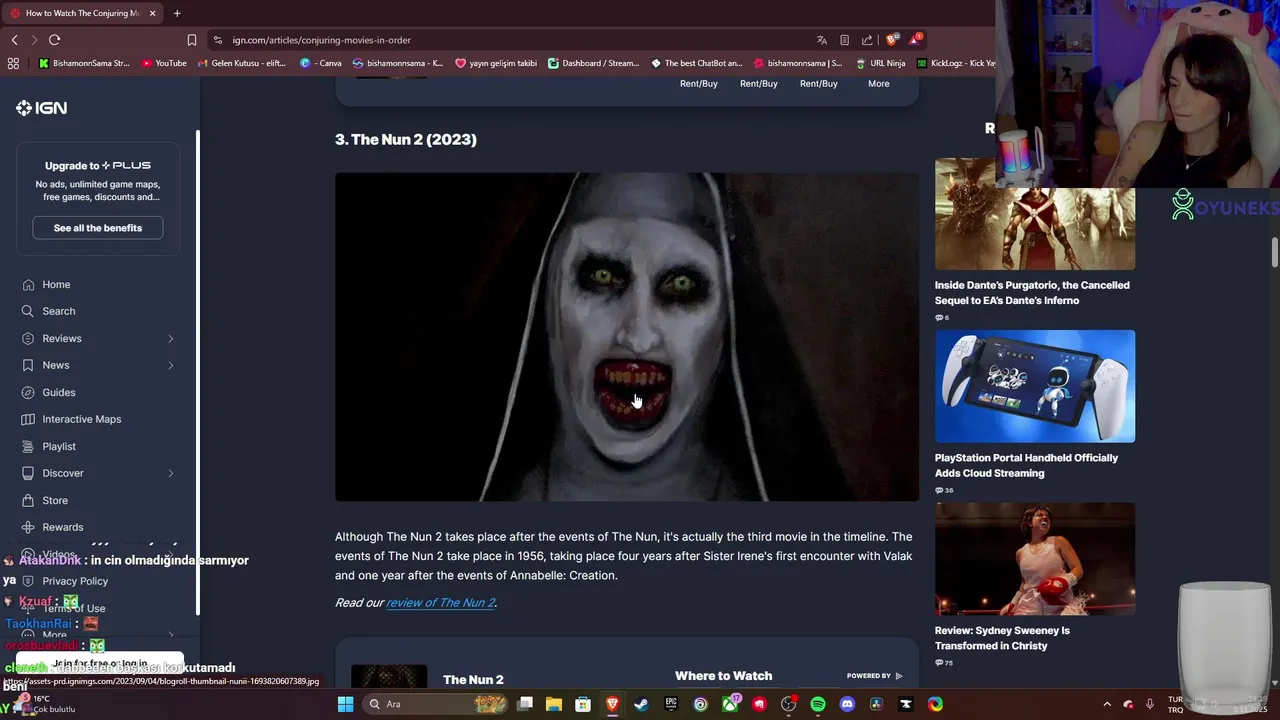Open the Xbox app on taskbar
This screenshot has width=1280, height=720.
click(x=730, y=704)
